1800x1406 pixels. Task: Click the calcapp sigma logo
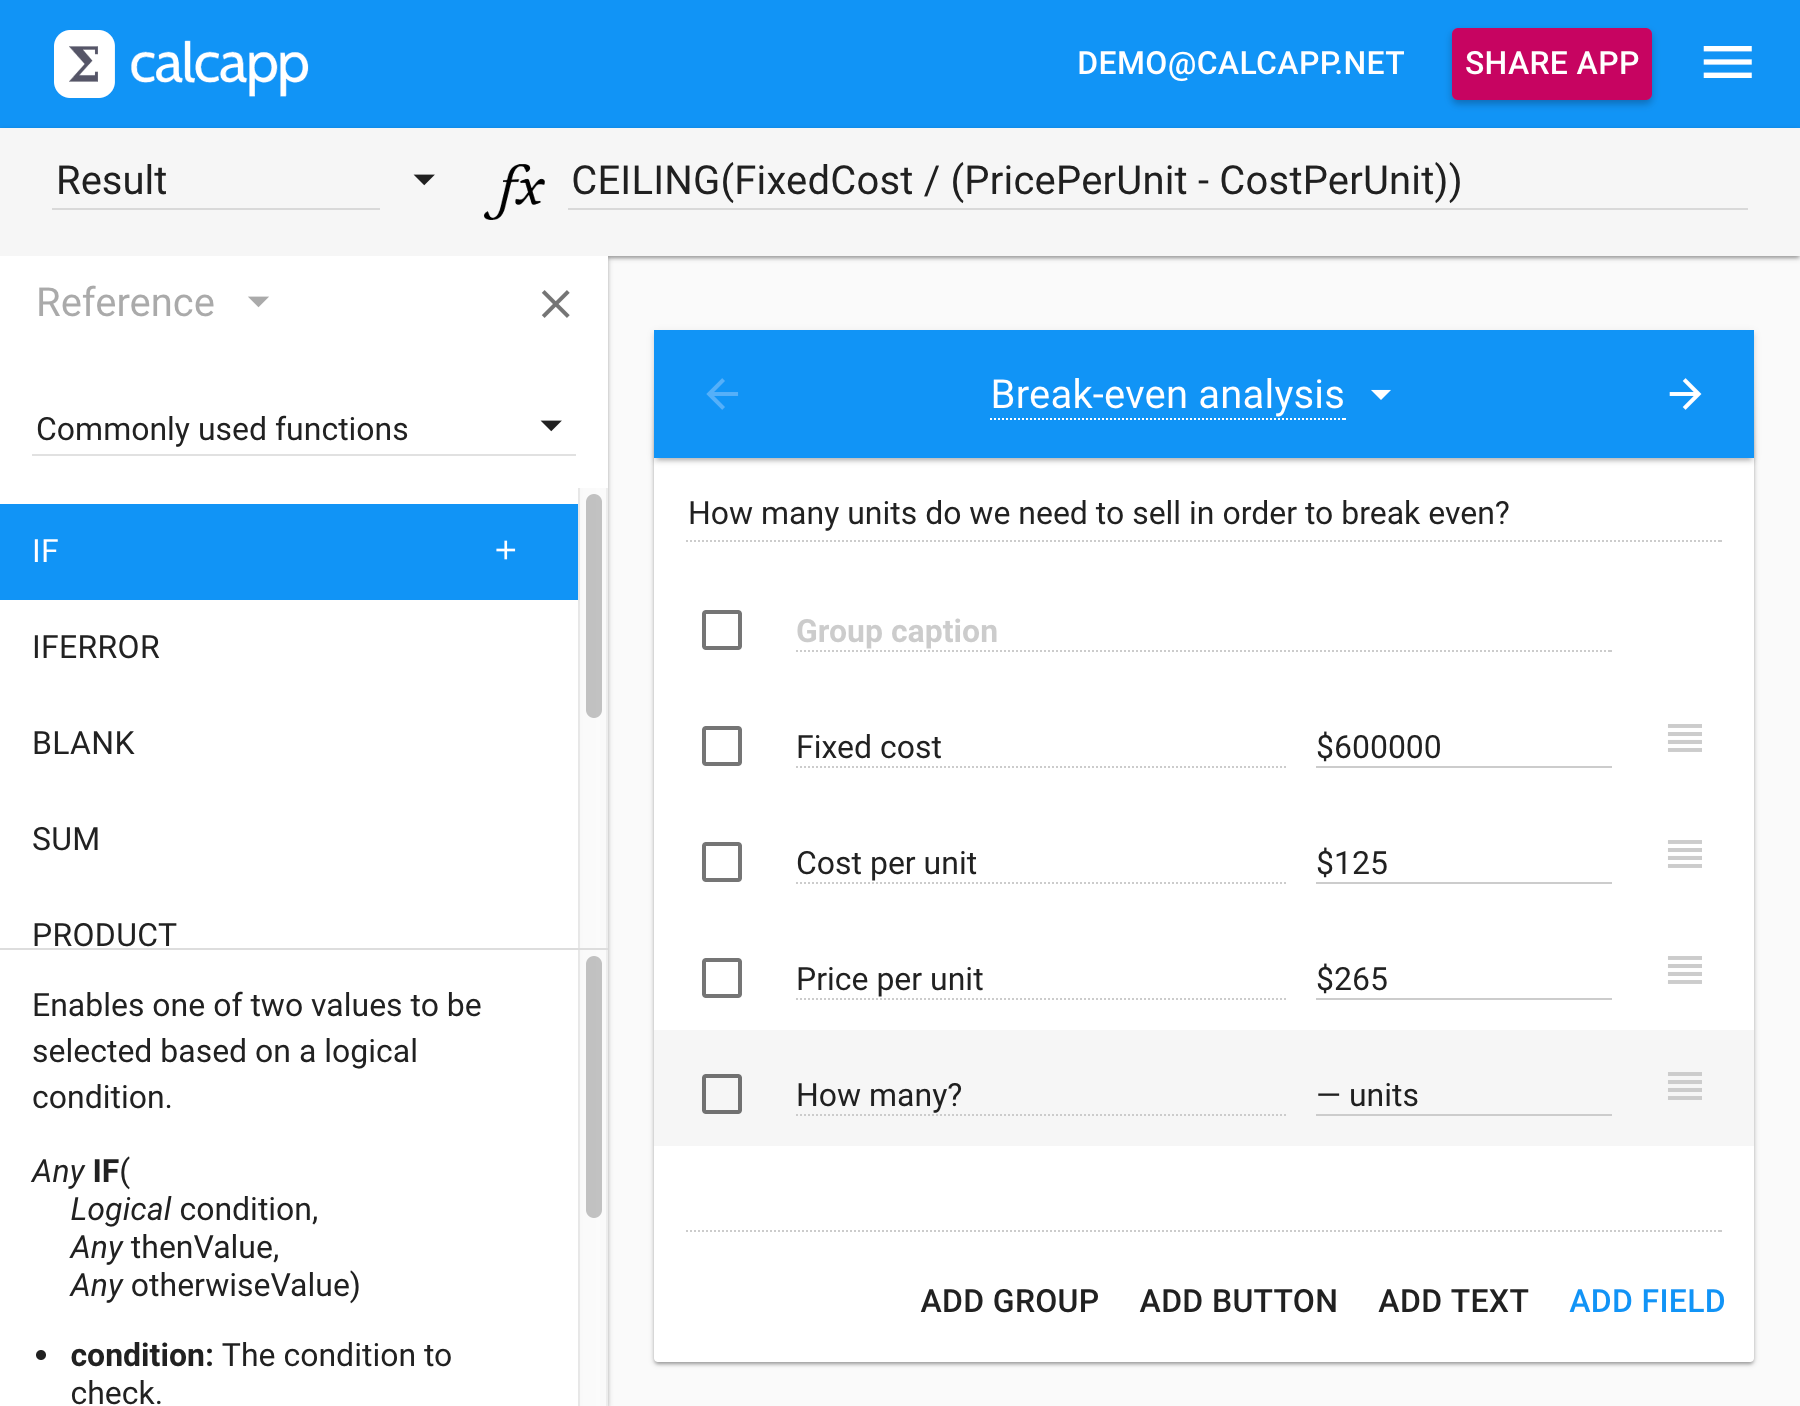84,64
